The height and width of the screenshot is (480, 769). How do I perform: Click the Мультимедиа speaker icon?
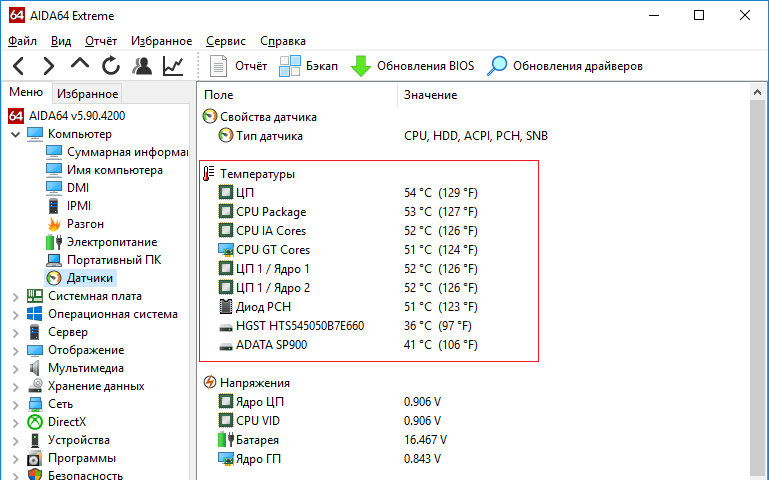pos(35,368)
